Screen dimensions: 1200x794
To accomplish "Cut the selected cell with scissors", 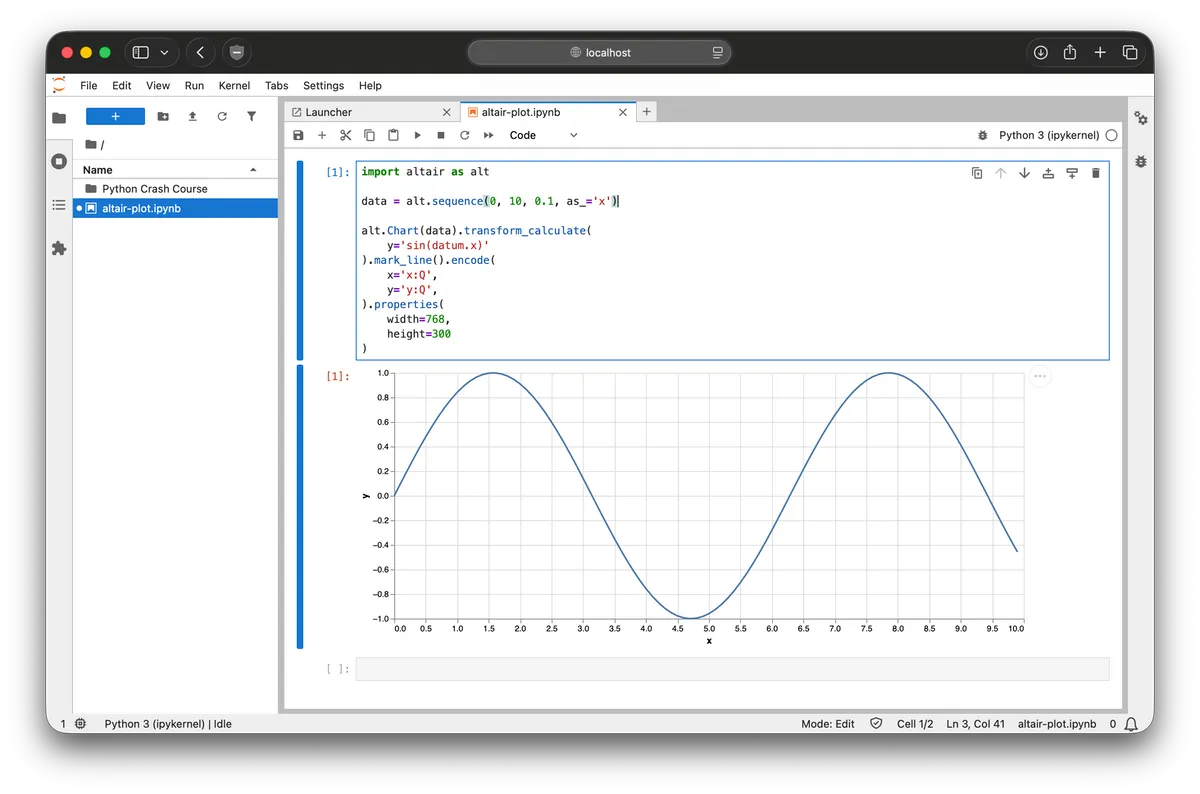I will coord(346,135).
